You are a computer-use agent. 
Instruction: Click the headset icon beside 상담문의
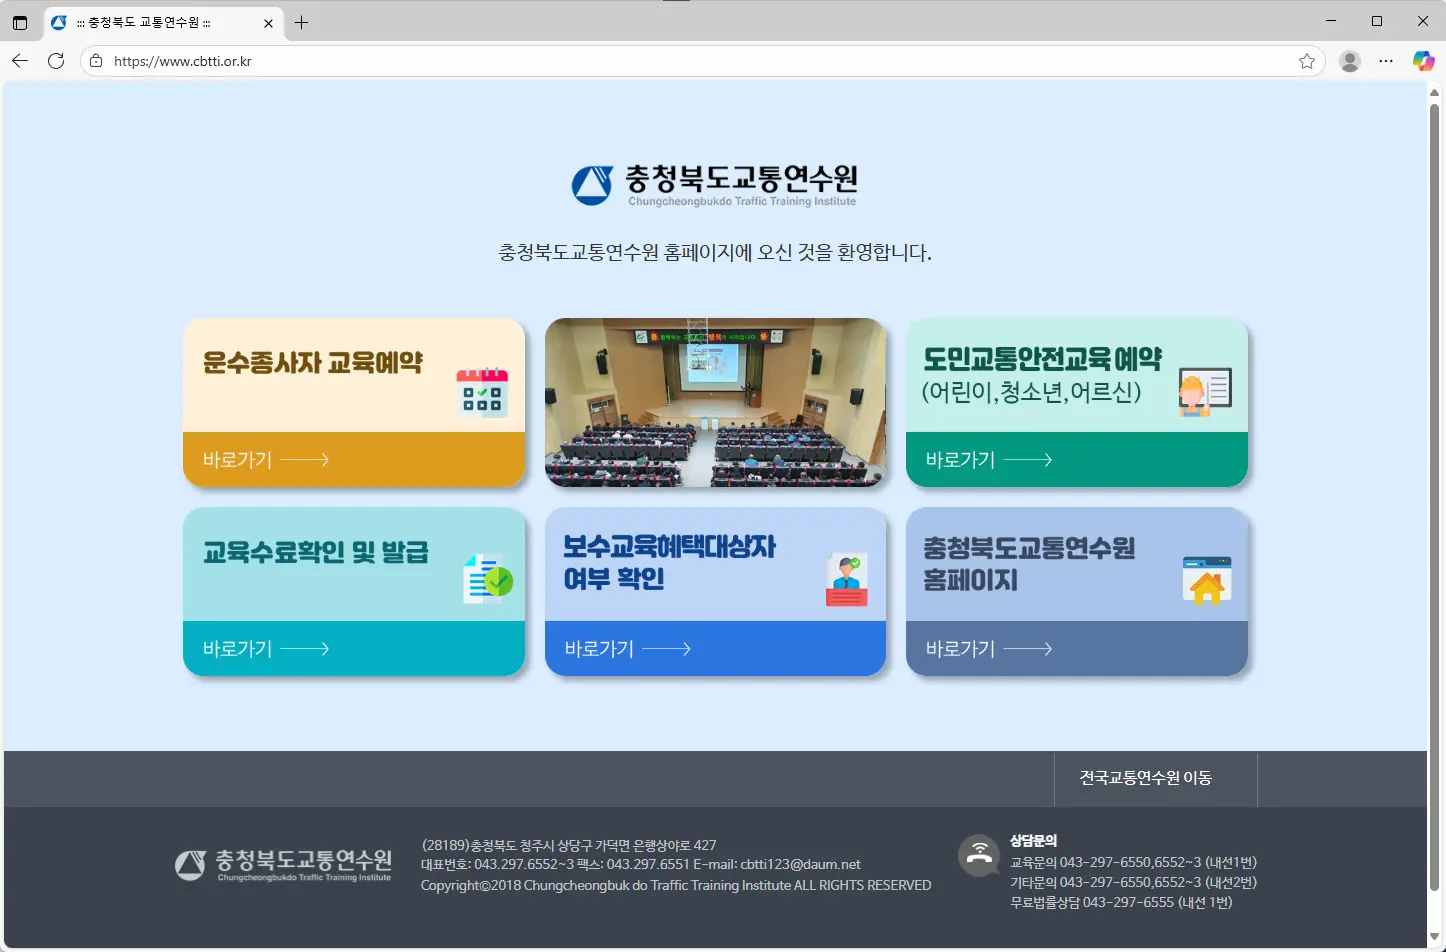coord(979,856)
